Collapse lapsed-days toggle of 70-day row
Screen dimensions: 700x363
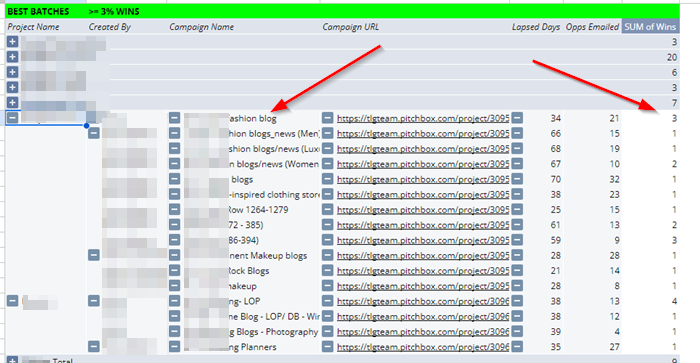point(517,179)
